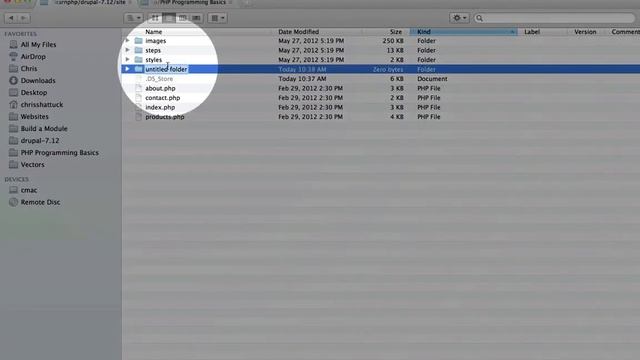
Task: Open the dropdown left of the view buttons
Action: [x=133, y=18]
